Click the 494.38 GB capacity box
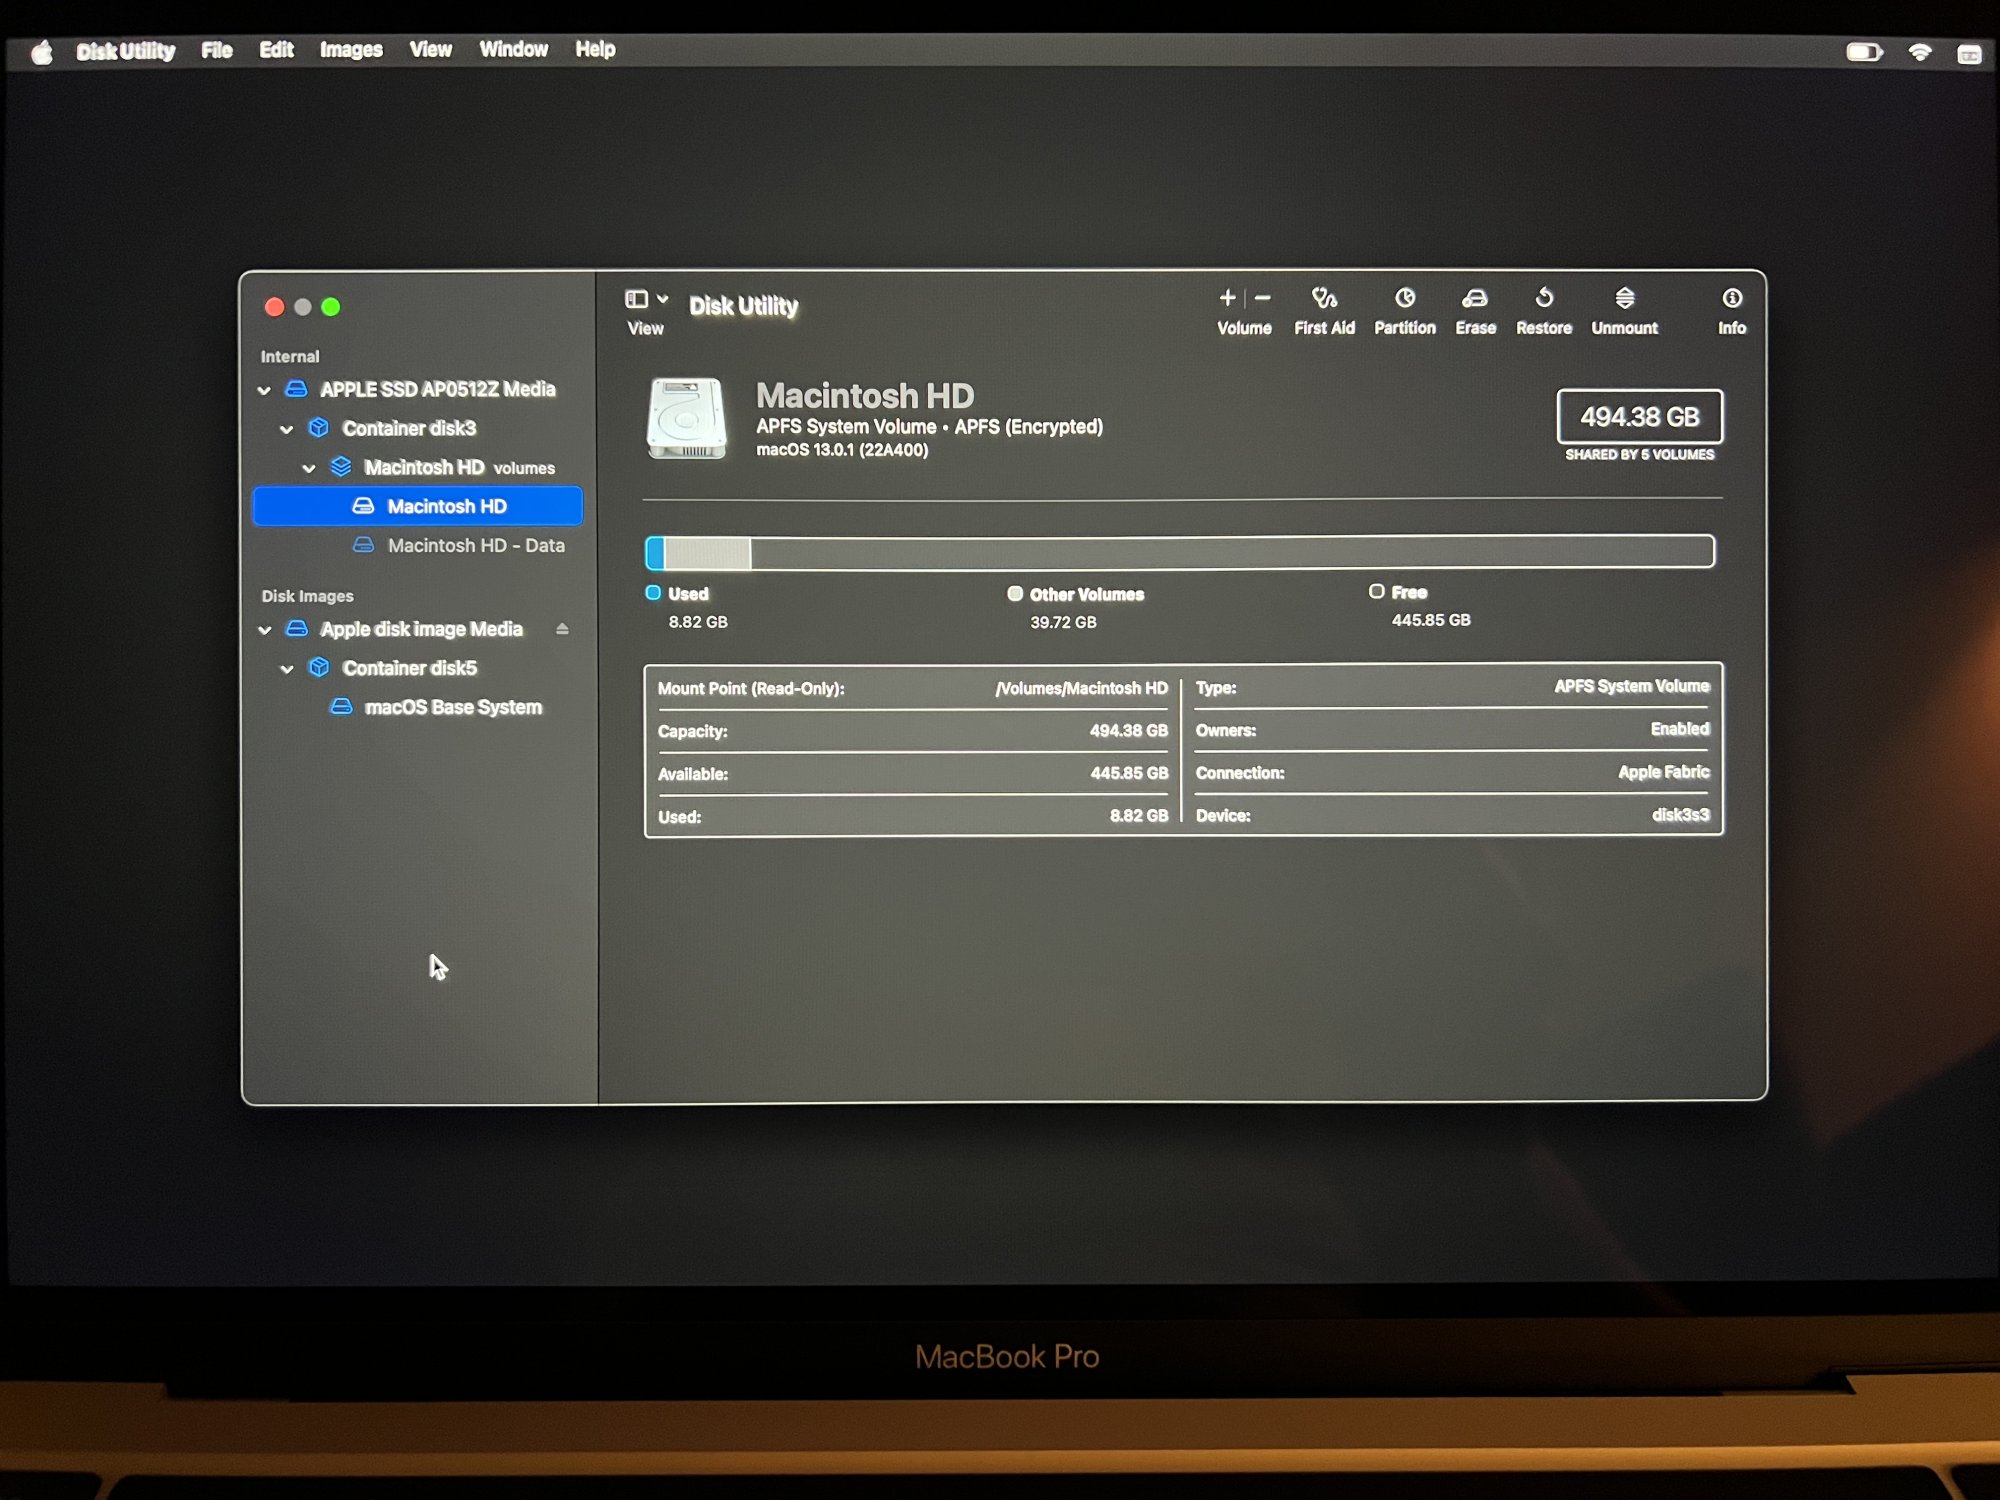Viewport: 2000px width, 1500px height. [1640, 416]
